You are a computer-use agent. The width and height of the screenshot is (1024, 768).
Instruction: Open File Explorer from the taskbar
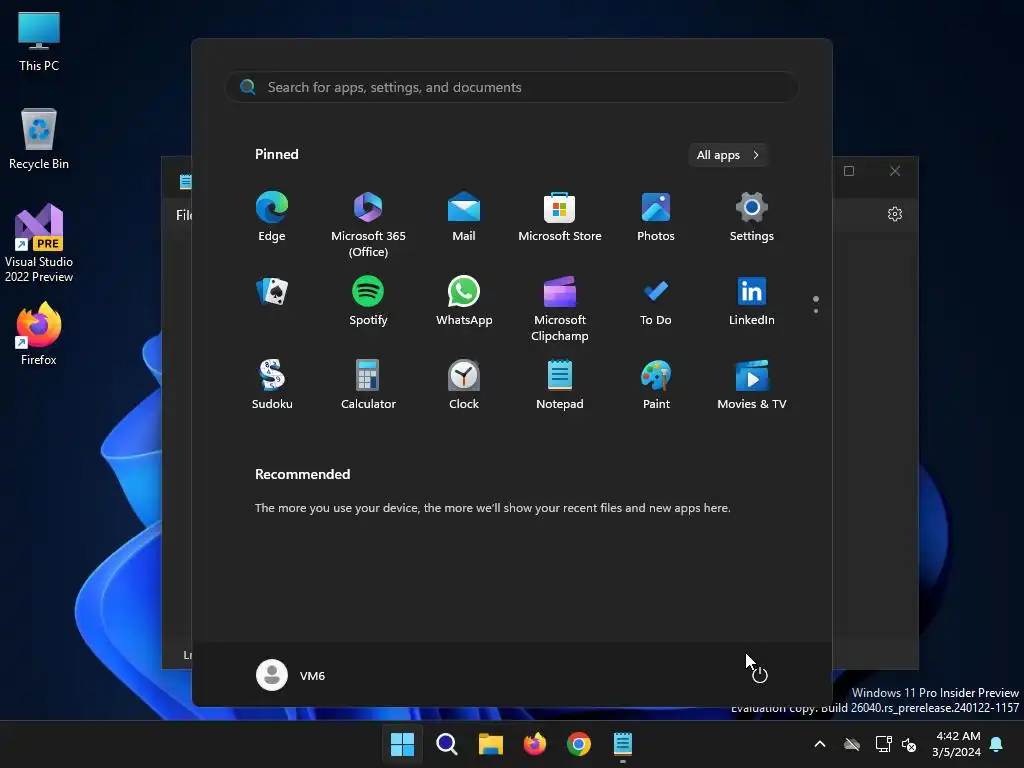(490, 744)
